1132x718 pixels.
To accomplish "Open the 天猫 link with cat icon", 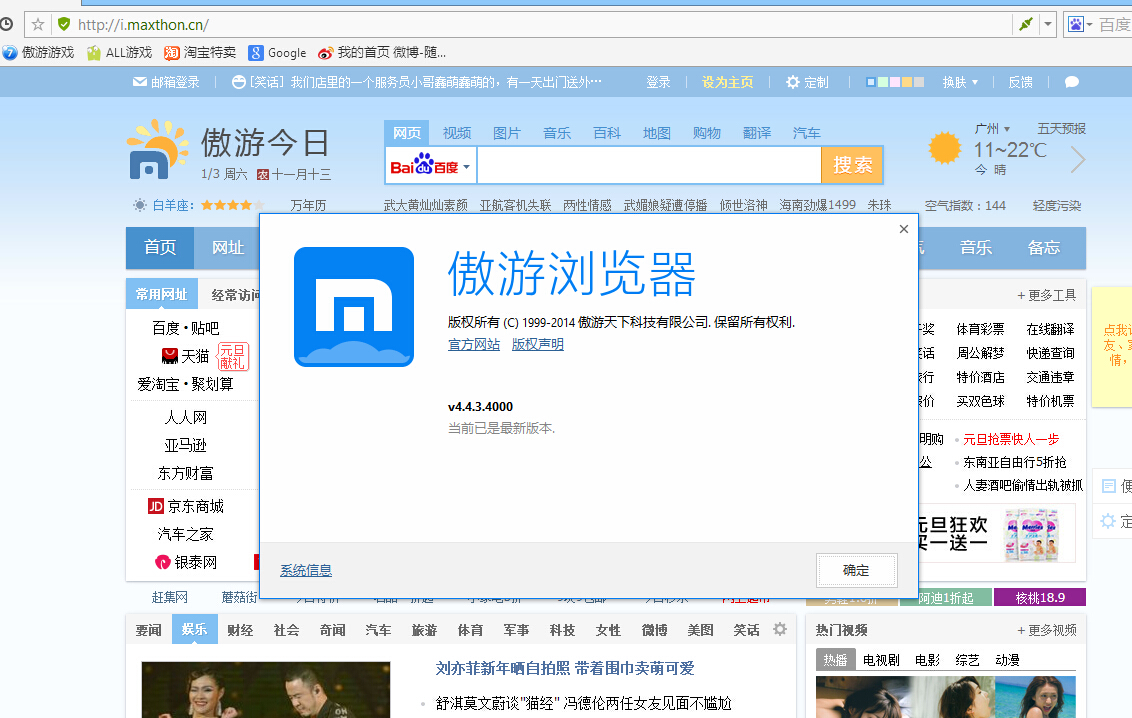I will (186, 356).
